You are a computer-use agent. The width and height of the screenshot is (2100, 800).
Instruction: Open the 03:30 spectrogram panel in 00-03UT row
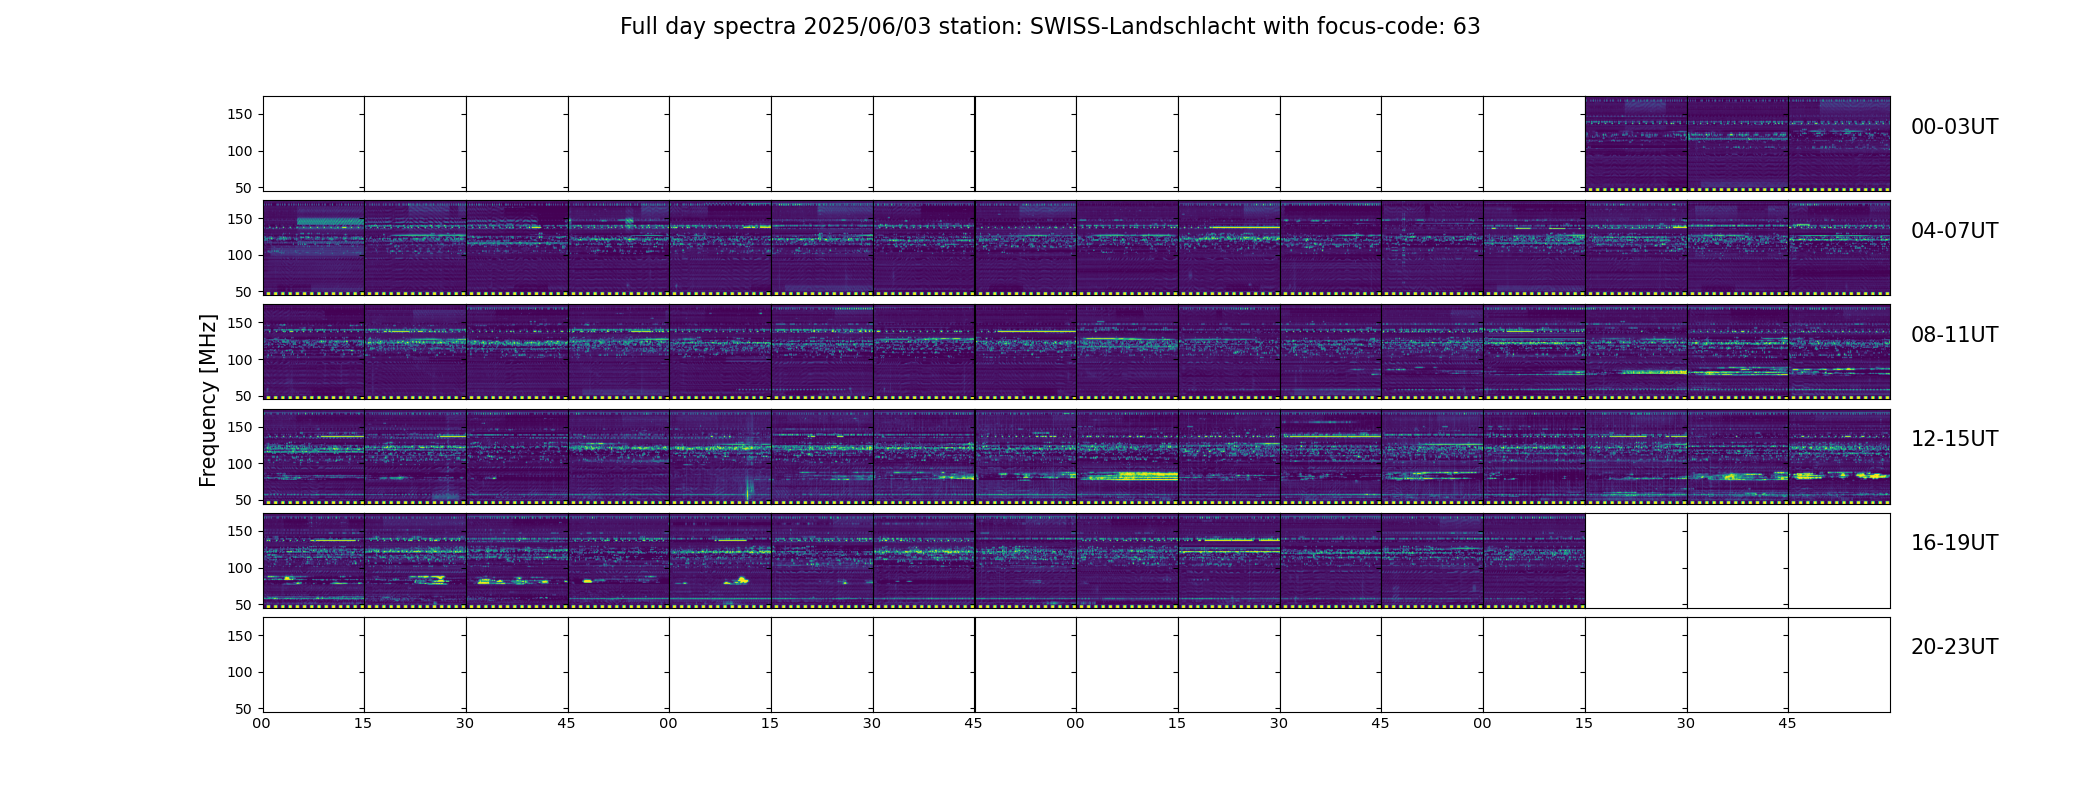(1738, 144)
